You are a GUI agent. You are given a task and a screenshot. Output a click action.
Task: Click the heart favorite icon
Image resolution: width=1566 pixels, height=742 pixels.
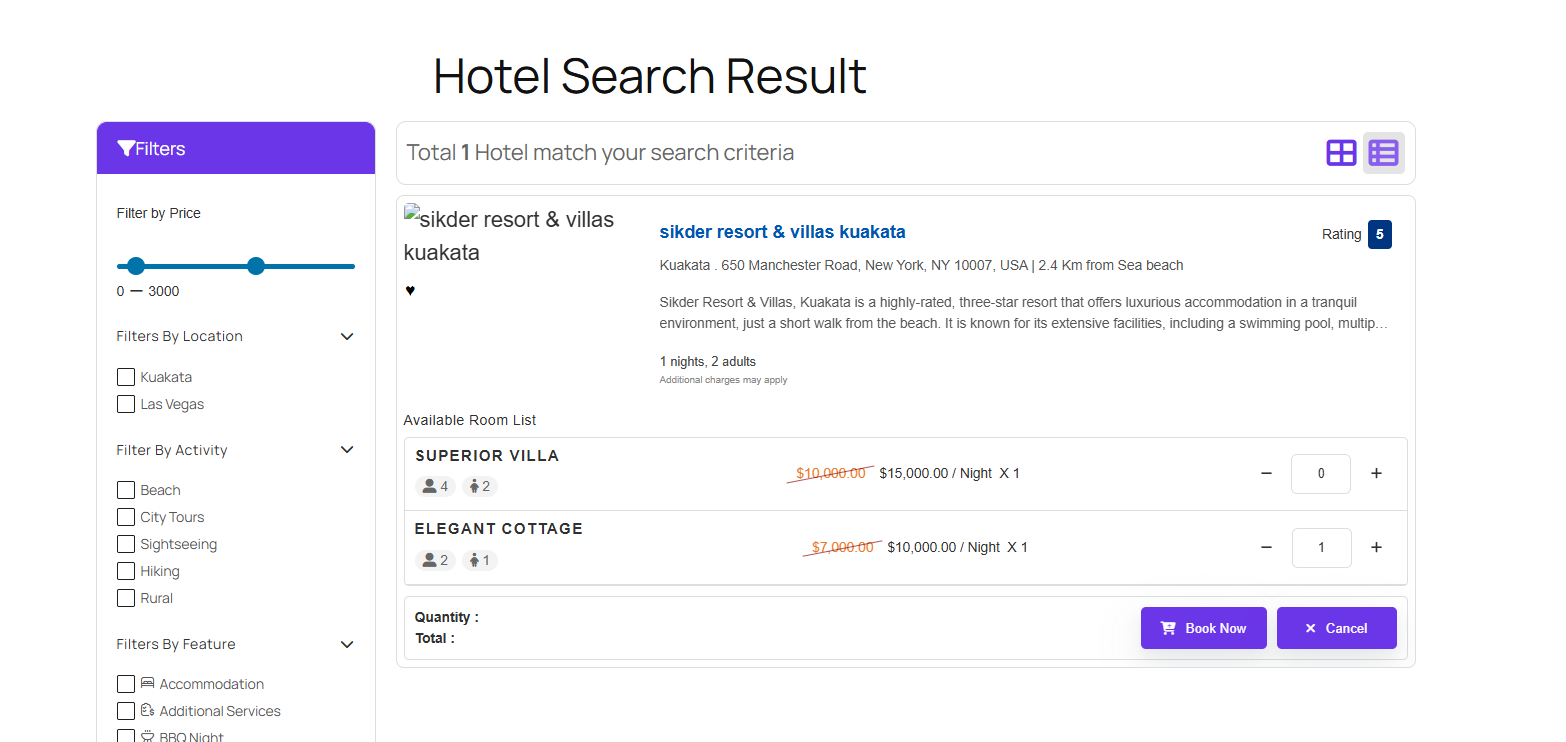point(410,291)
